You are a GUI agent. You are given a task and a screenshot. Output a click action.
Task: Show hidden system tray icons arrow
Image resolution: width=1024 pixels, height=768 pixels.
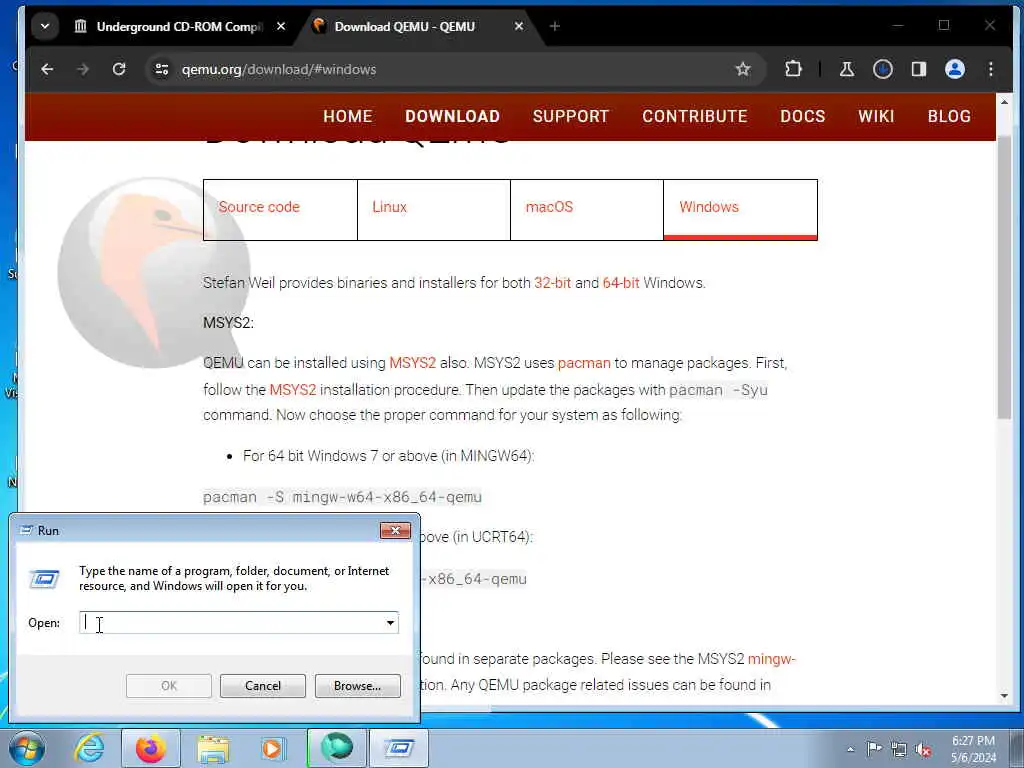click(x=850, y=749)
